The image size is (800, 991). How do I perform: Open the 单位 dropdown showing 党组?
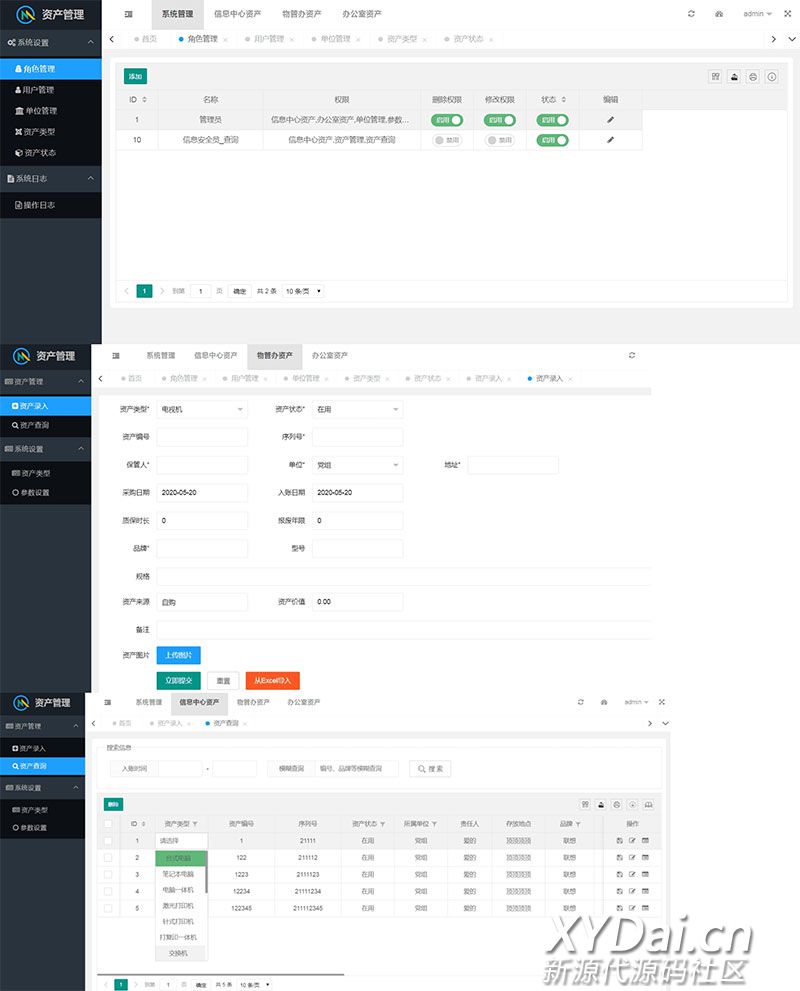click(x=358, y=465)
